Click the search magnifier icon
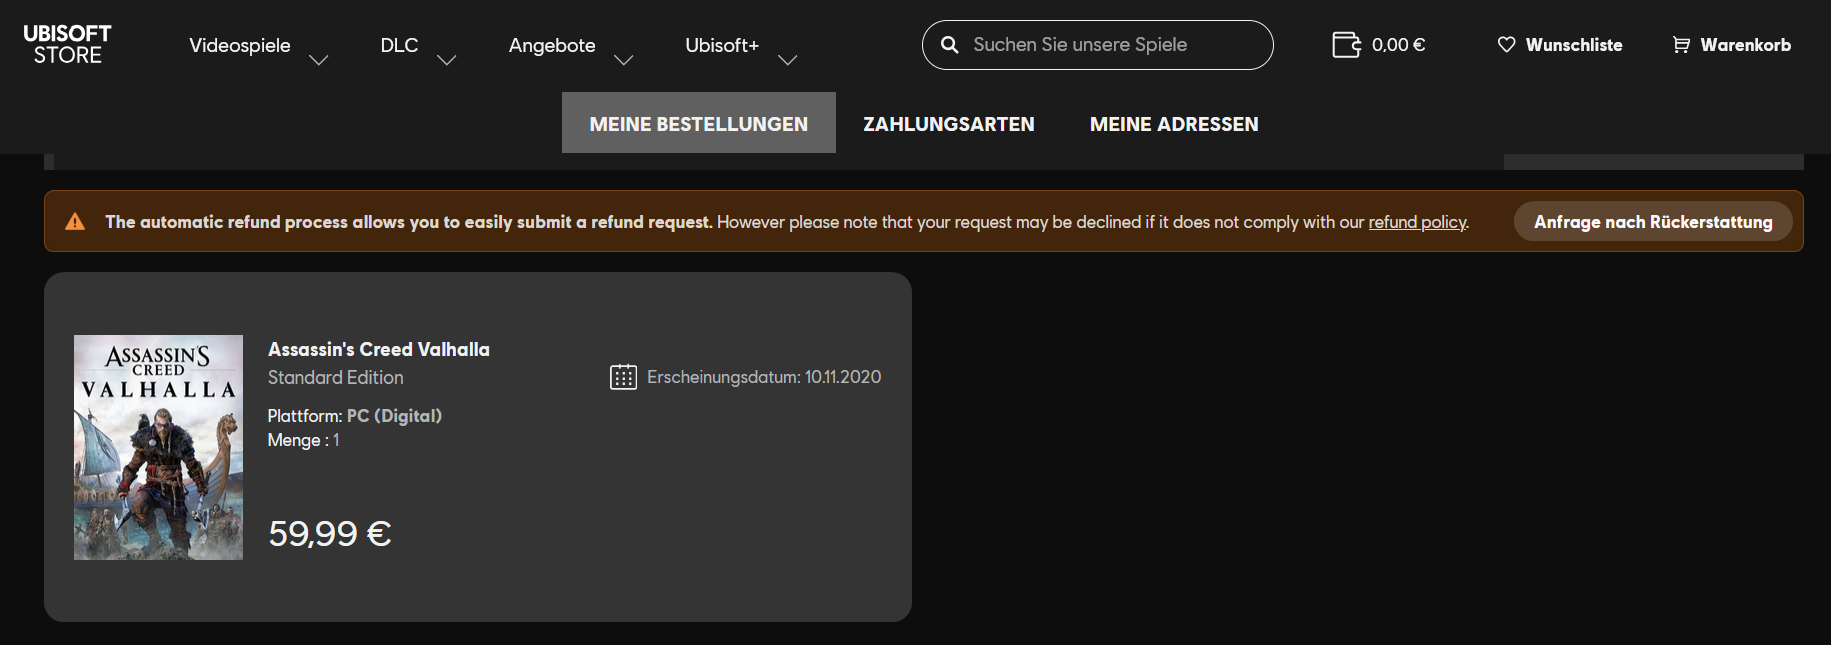 tap(950, 45)
